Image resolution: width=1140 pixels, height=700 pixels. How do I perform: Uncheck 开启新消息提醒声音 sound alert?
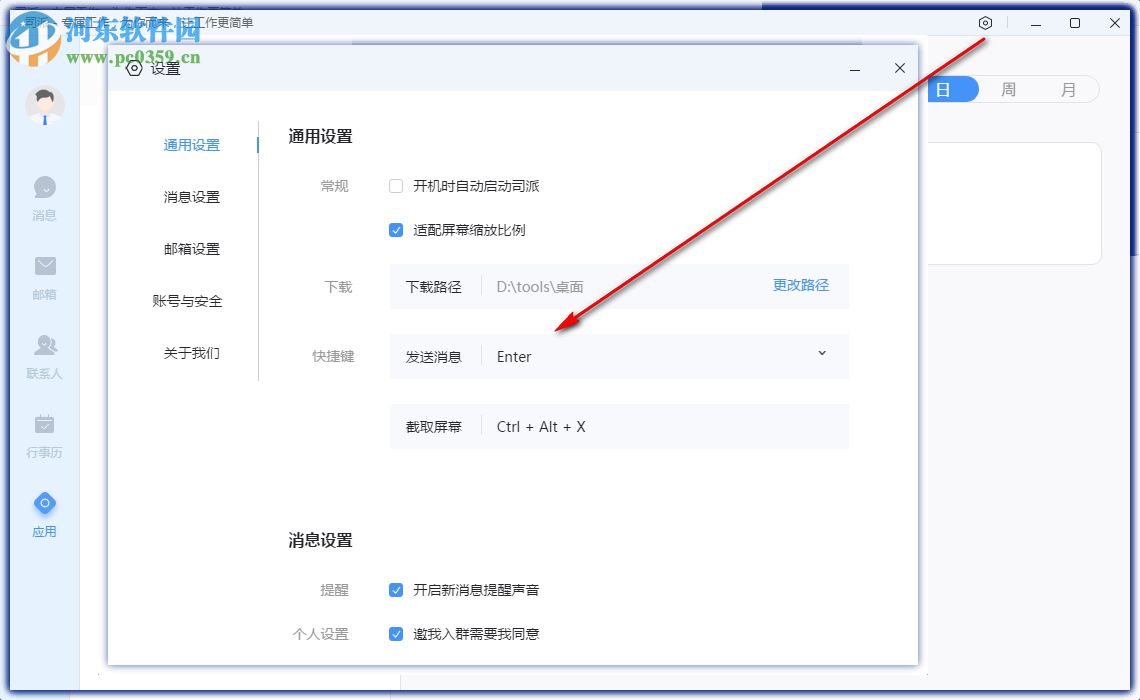click(396, 590)
